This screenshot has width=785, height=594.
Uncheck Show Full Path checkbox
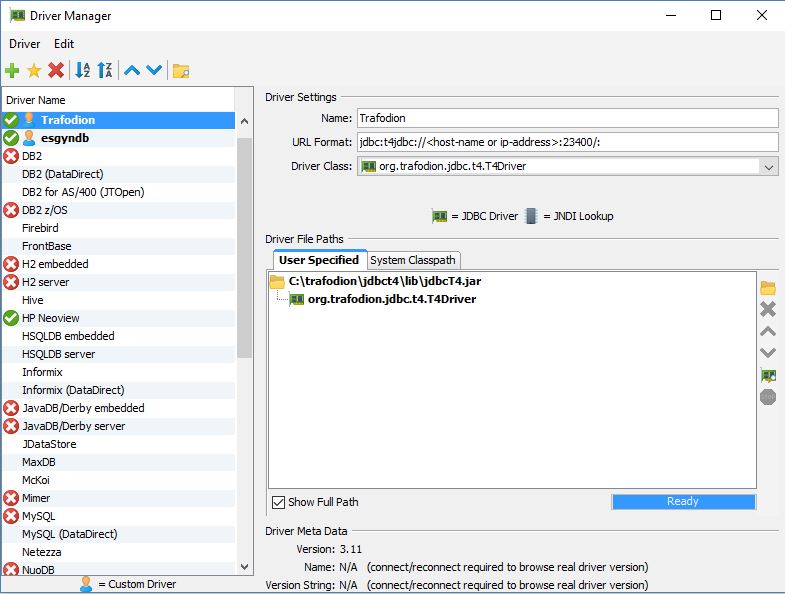pos(279,502)
